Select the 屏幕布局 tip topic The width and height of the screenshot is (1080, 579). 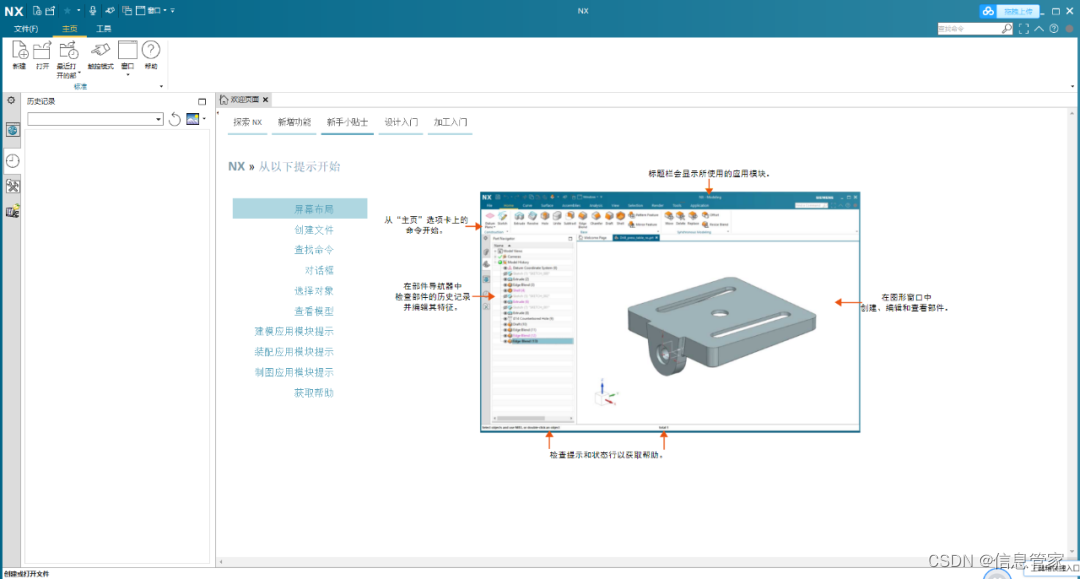tap(300, 209)
